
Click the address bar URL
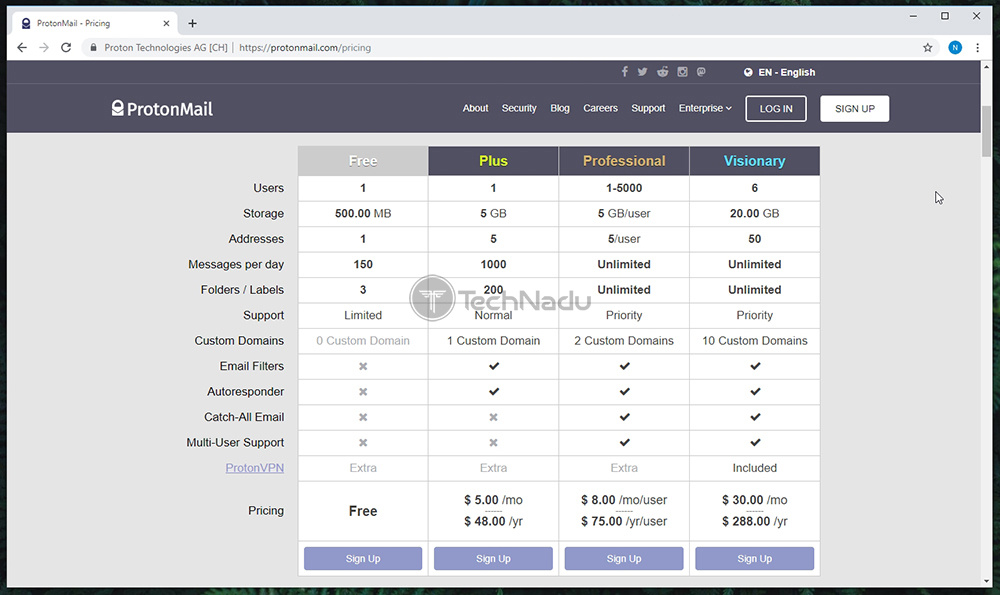(x=305, y=47)
